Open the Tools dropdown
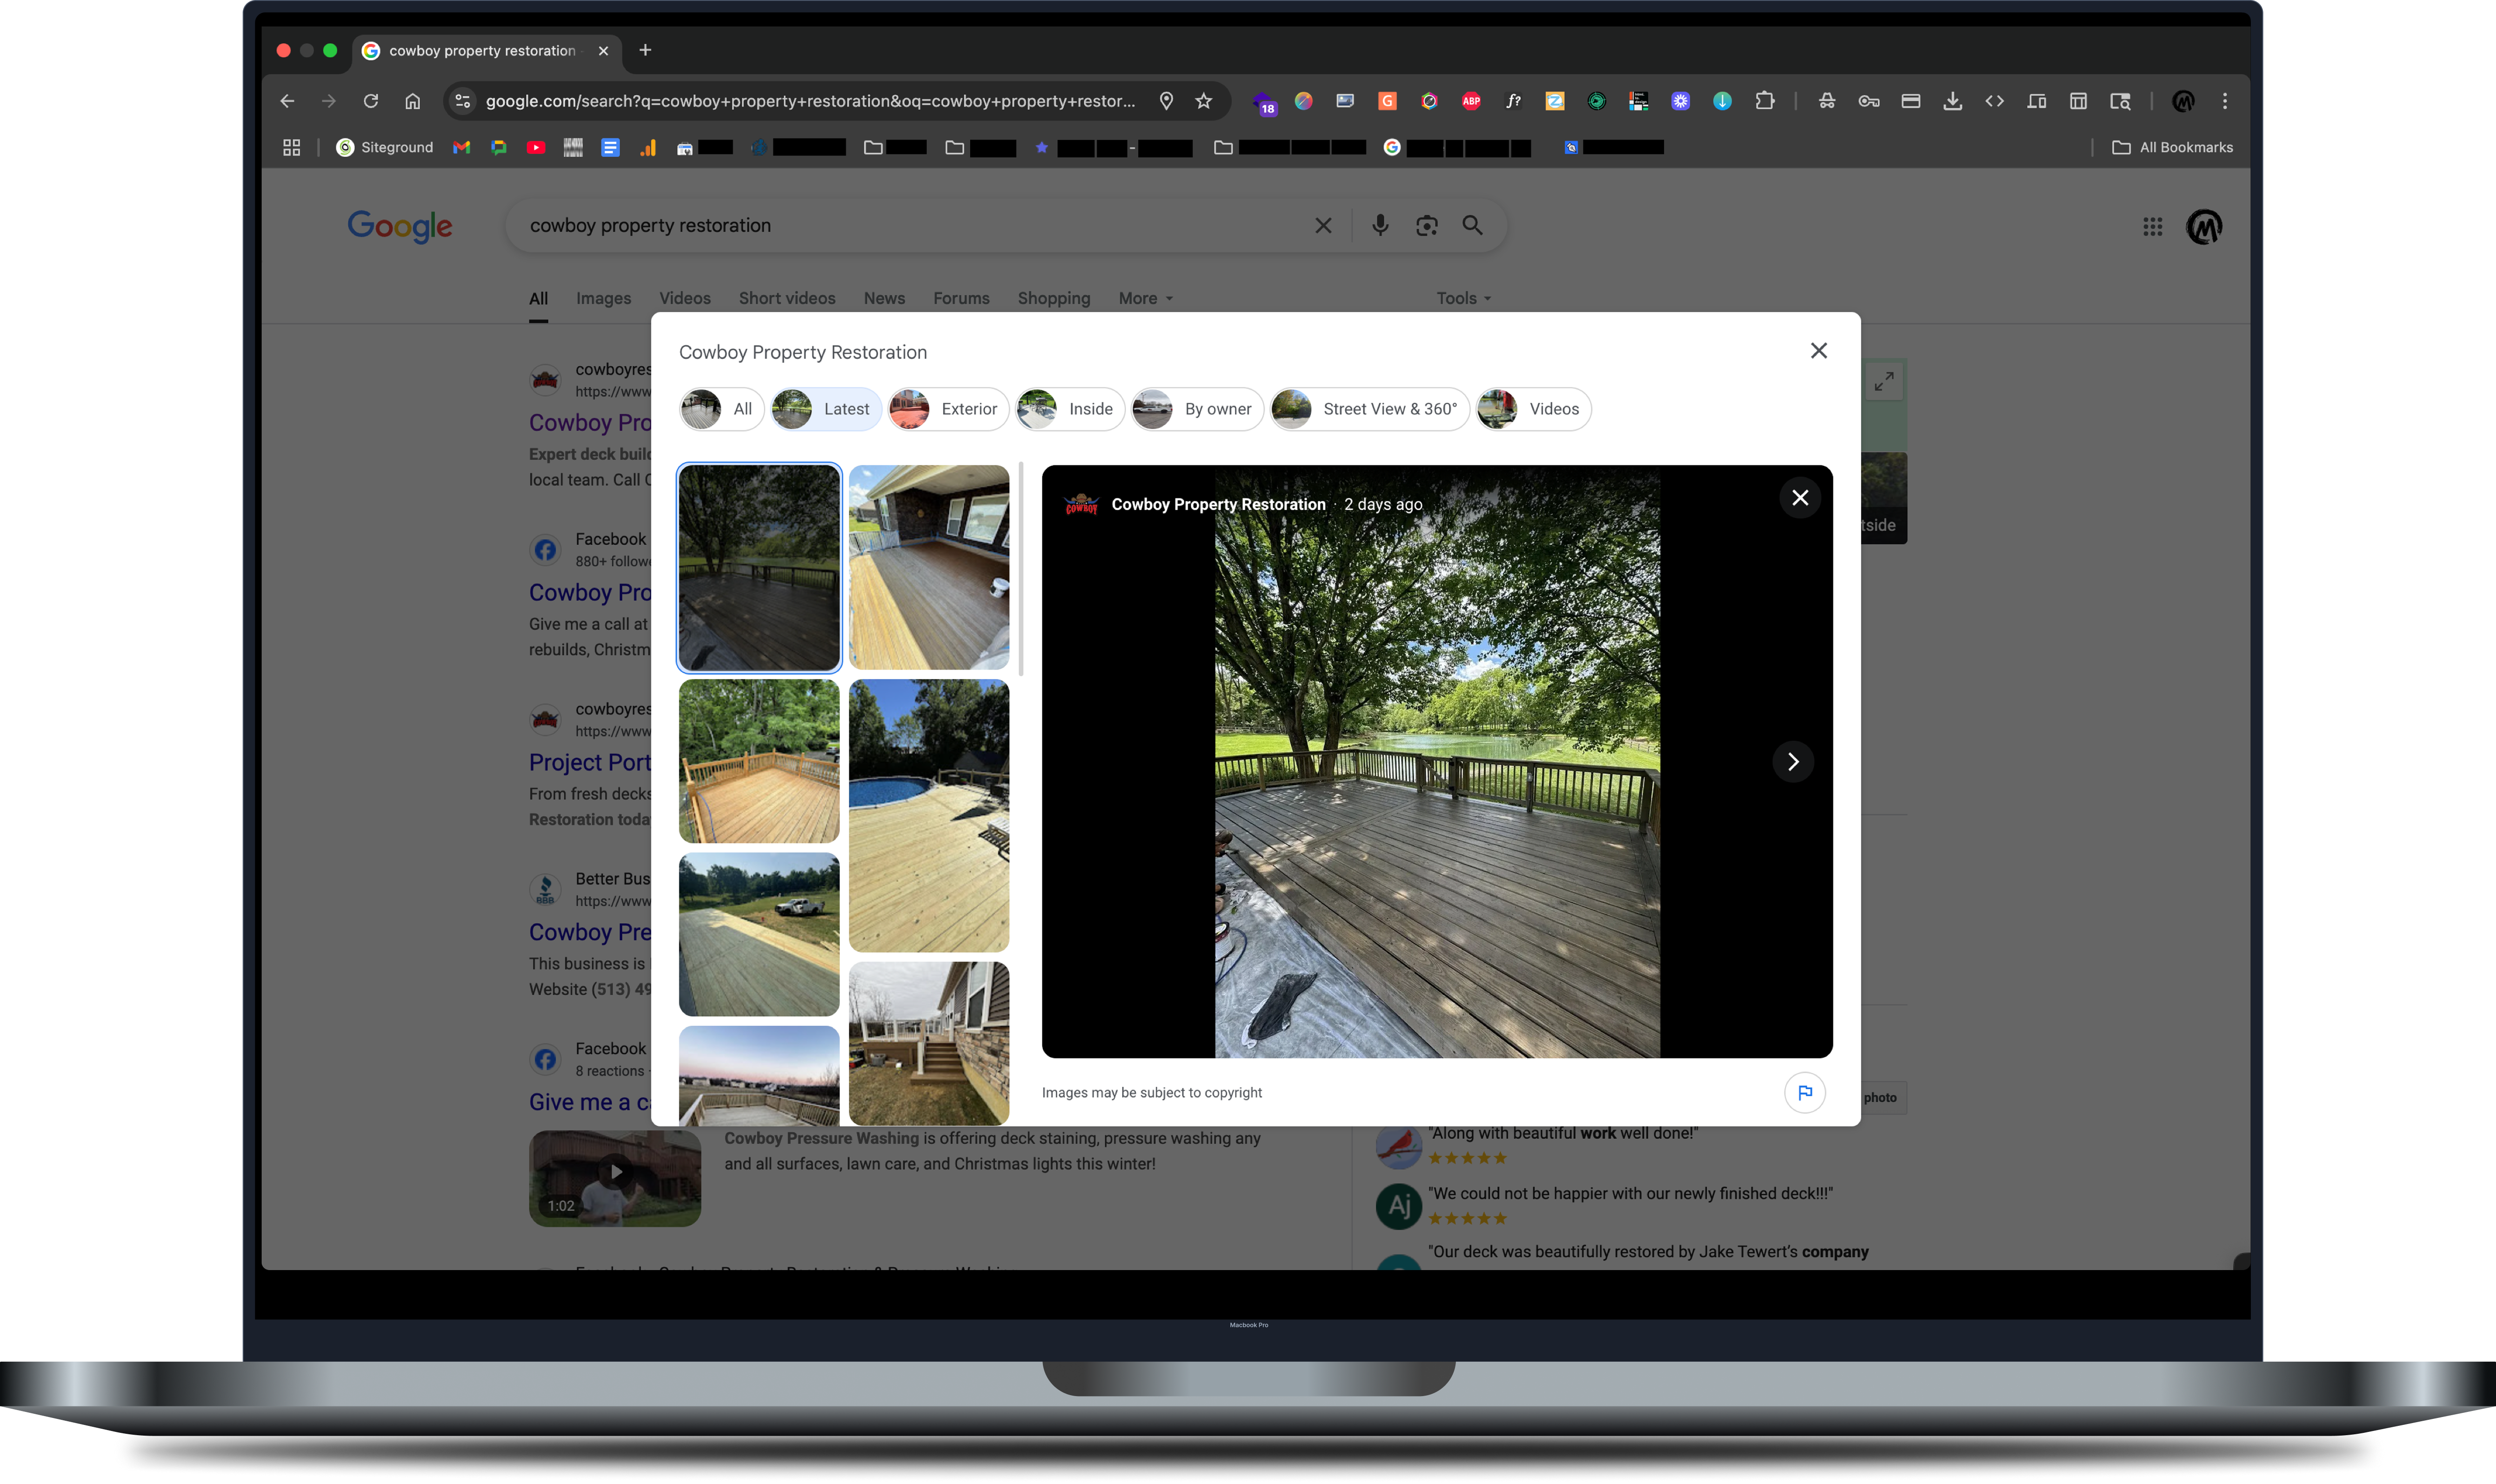 [x=1463, y=298]
